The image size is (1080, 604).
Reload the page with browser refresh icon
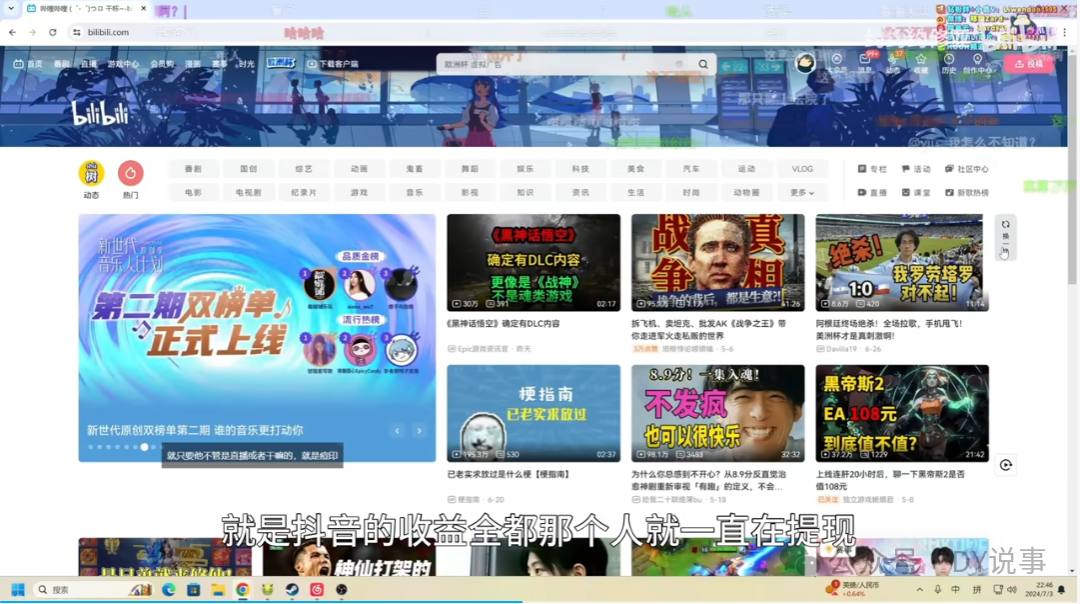pos(52,32)
